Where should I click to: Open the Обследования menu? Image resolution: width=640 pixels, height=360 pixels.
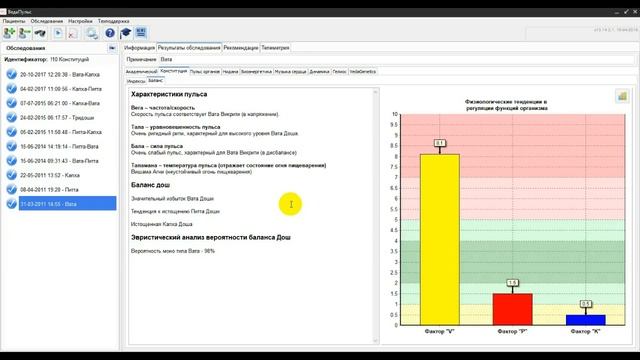pos(47,21)
